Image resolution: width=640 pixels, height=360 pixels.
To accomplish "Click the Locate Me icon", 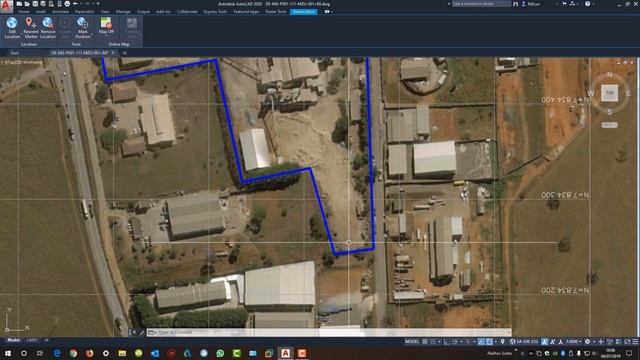I will point(65,23).
